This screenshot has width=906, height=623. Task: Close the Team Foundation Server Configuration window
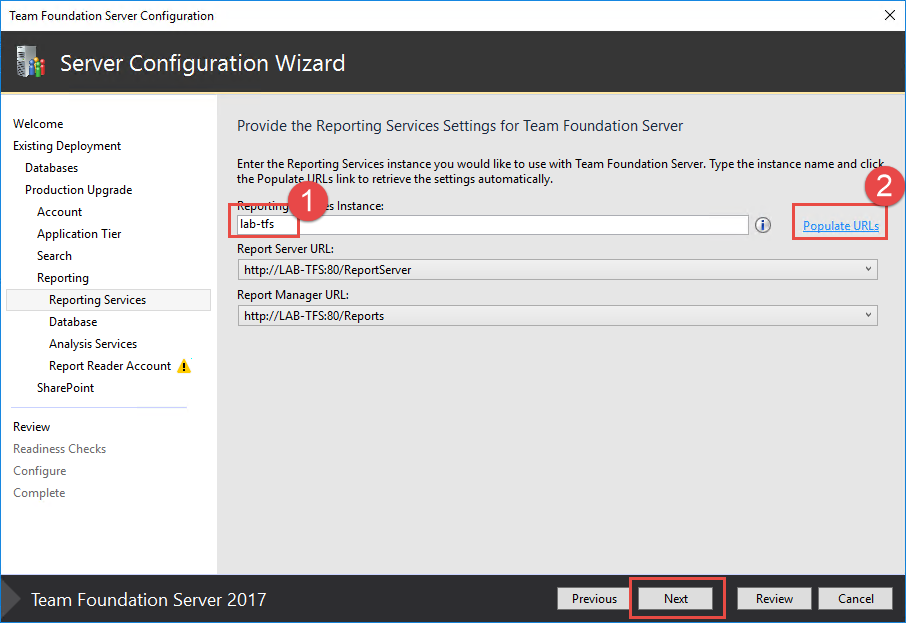coord(889,16)
